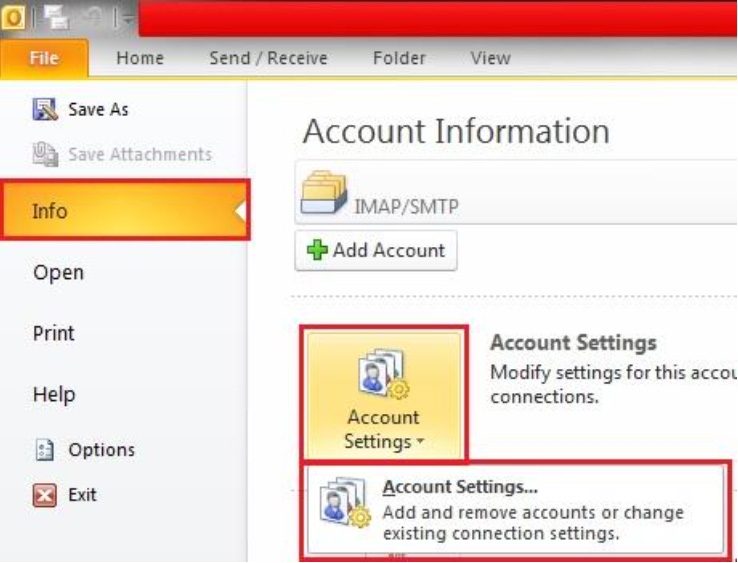738x563 pixels.
Task: Click the Options sheet icon
Action: coord(45,450)
